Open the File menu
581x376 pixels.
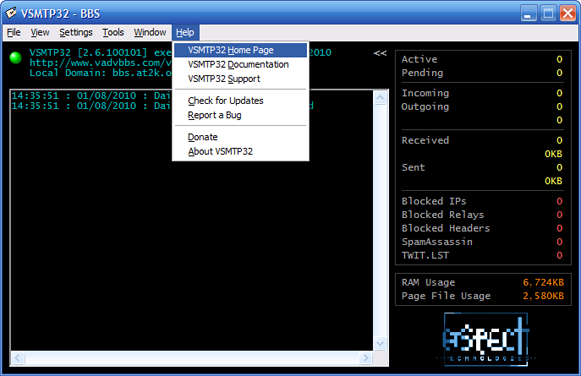(14, 33)
